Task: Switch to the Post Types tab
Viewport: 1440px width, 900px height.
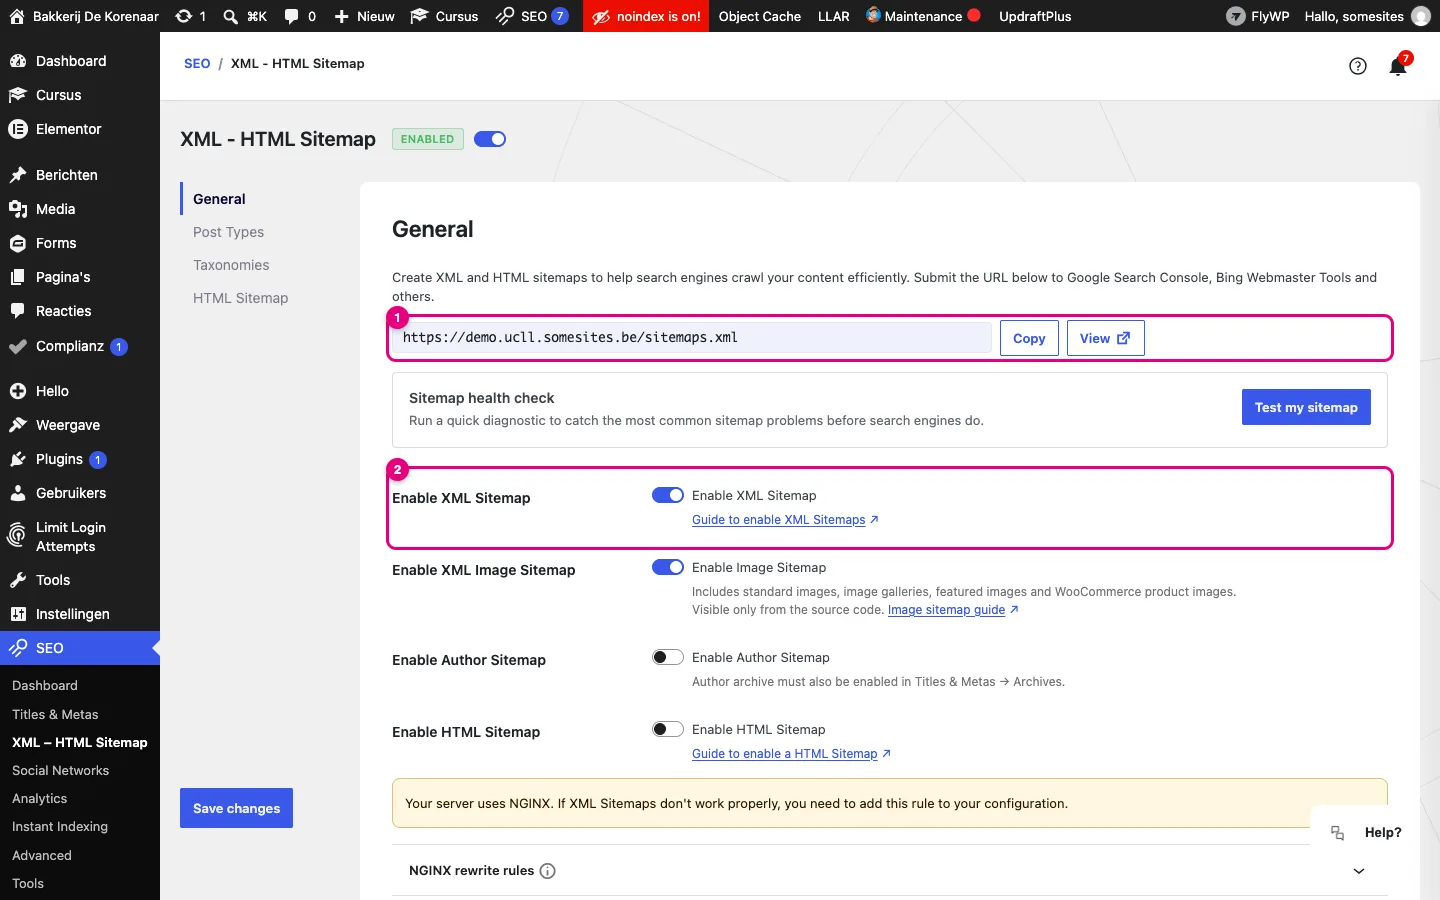Action: click(229, 232)
